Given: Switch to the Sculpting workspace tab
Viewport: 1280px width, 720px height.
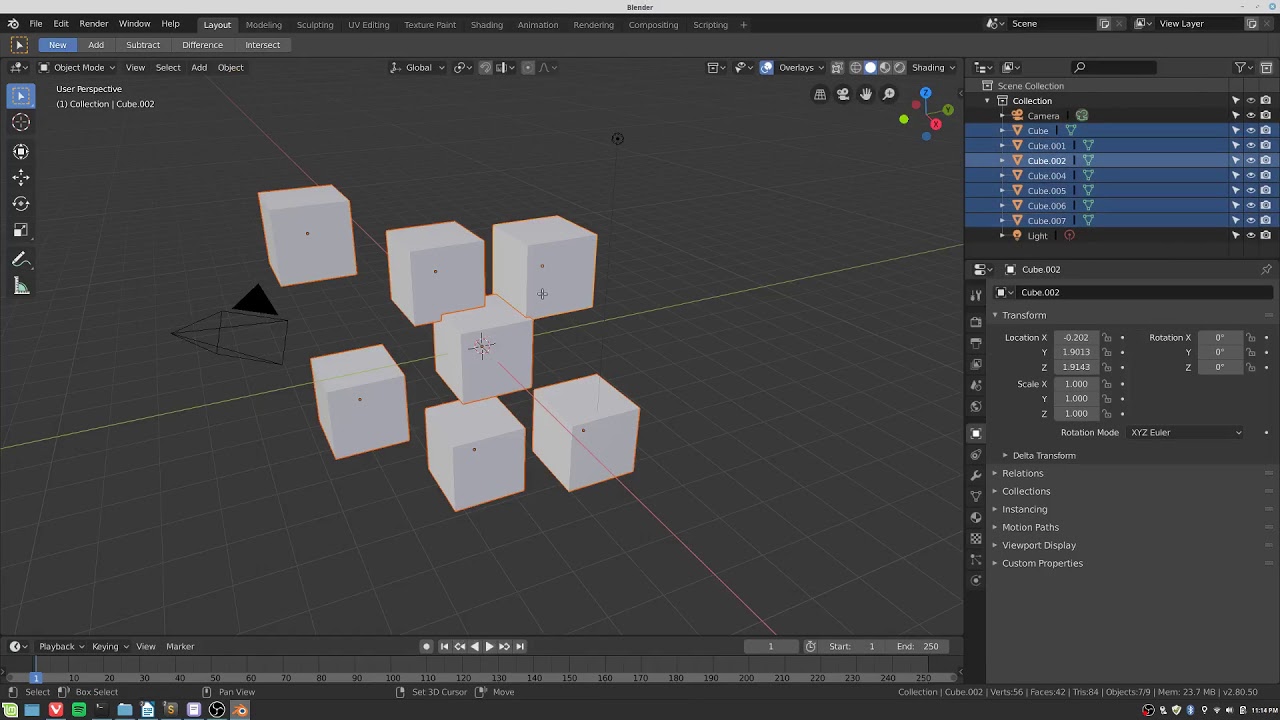Looking at the screenshot, I should (315, 24).
